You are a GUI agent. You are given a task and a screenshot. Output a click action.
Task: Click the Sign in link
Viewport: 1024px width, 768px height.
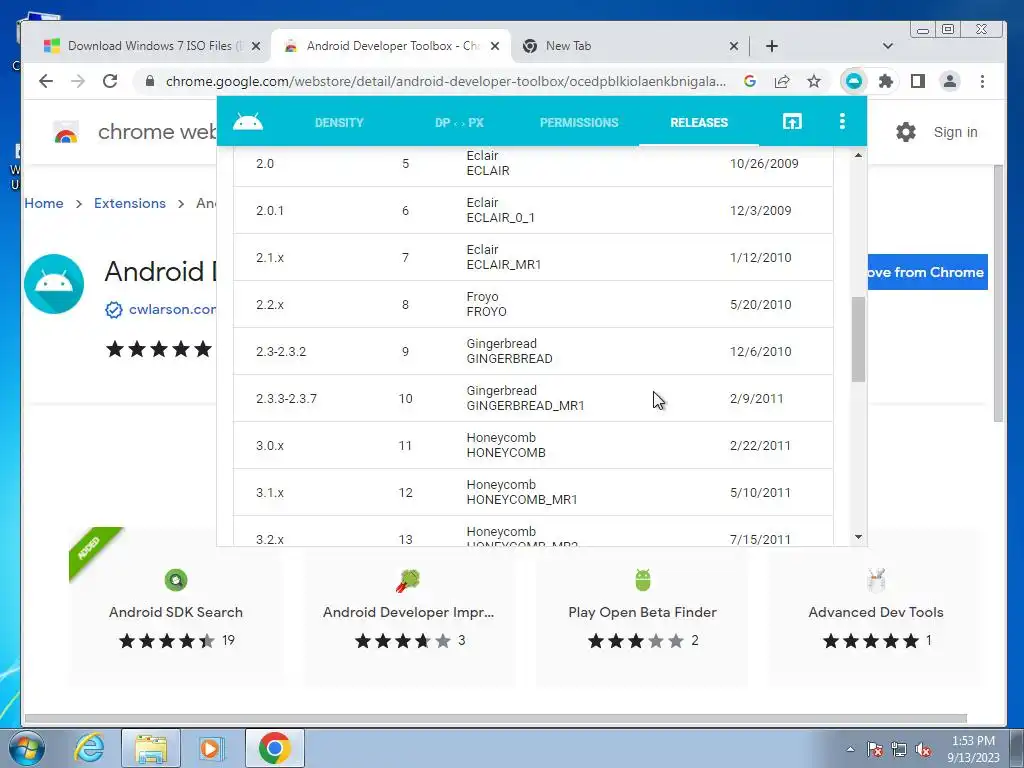tap(955, 132)
